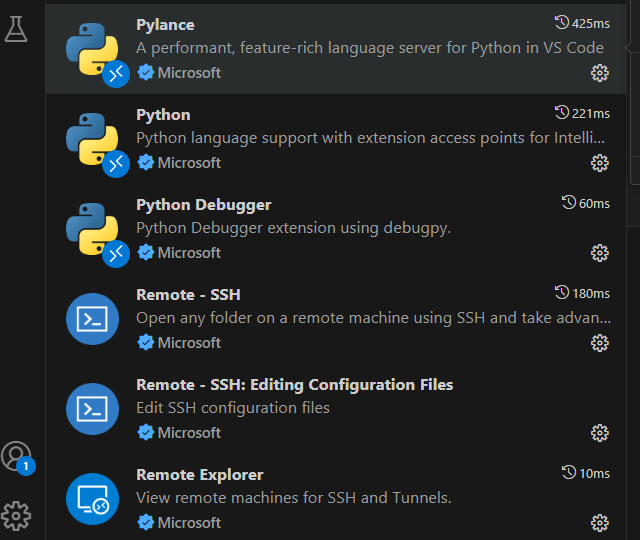Open gear for Remote - SSH: Editing Configuration Files
The height and width of the screenshot is (540, 640).
(600, 433)
